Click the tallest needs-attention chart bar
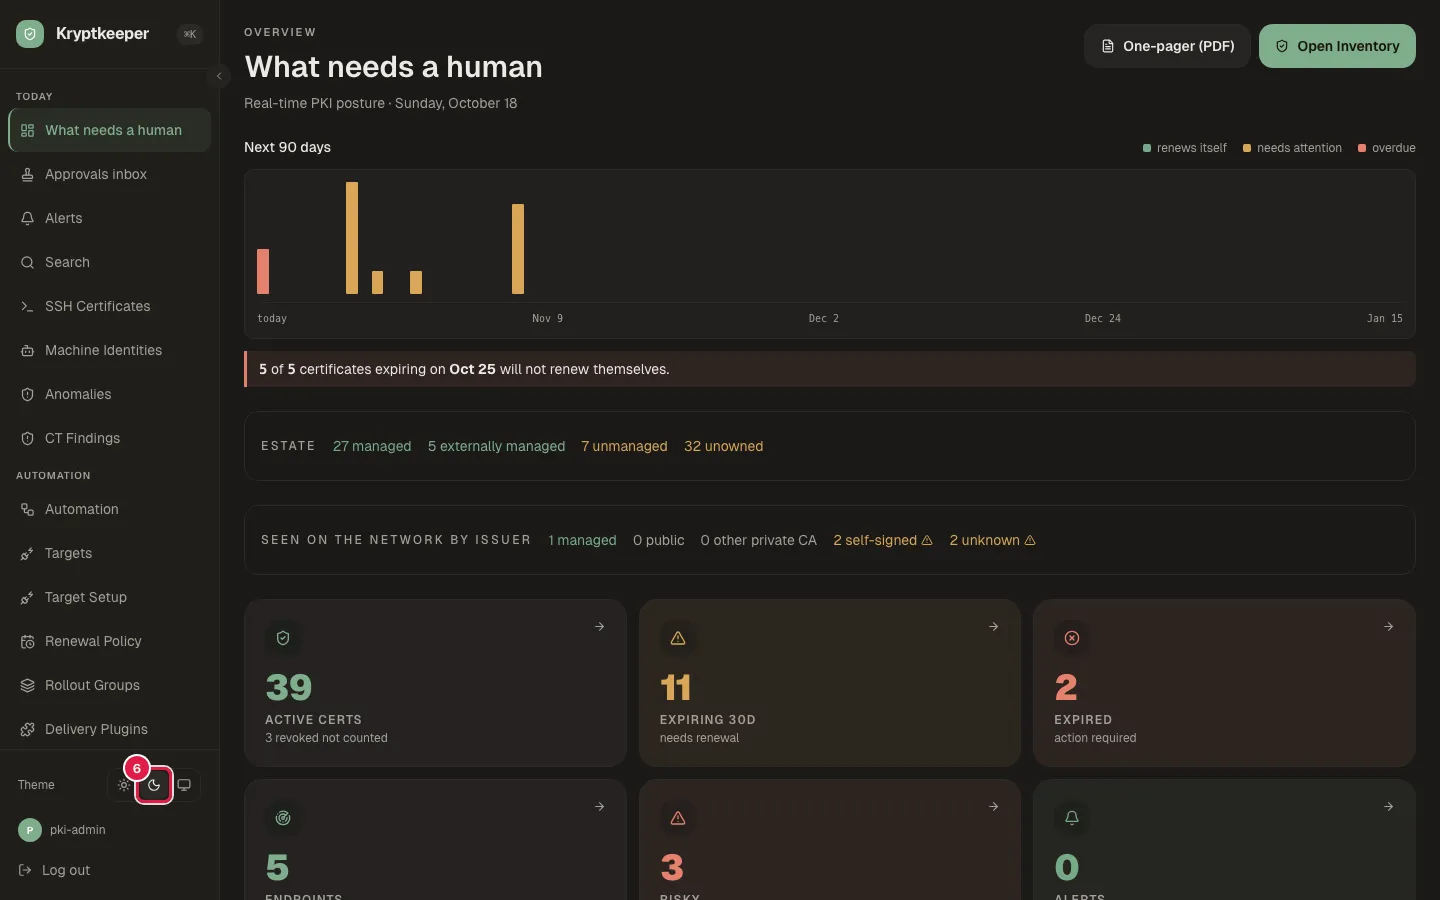Viewport: 1440px width, 900px height. click(352, 238)
